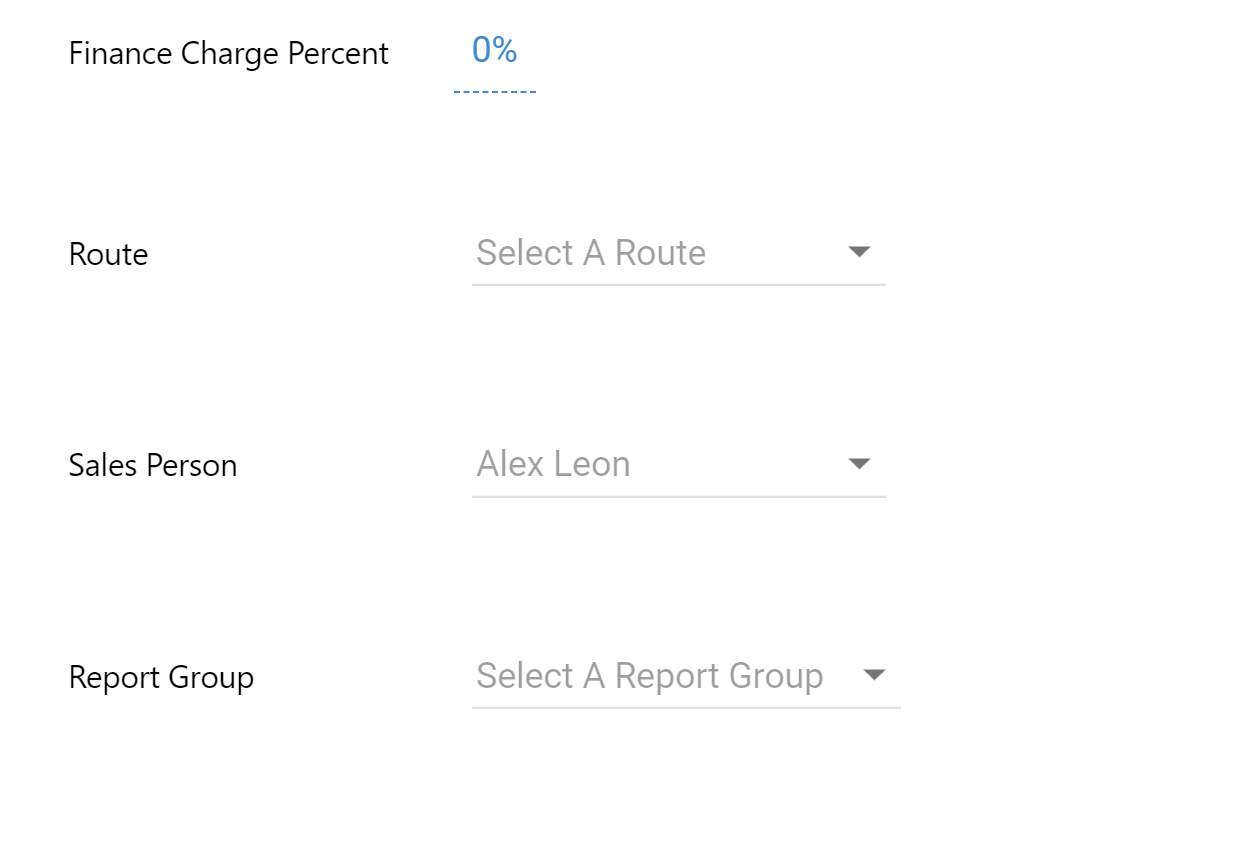Image resolution: width=1260 pixels, height=862 pixels.
Task: Click the Report Group field label
Action: tap(161, 677)
